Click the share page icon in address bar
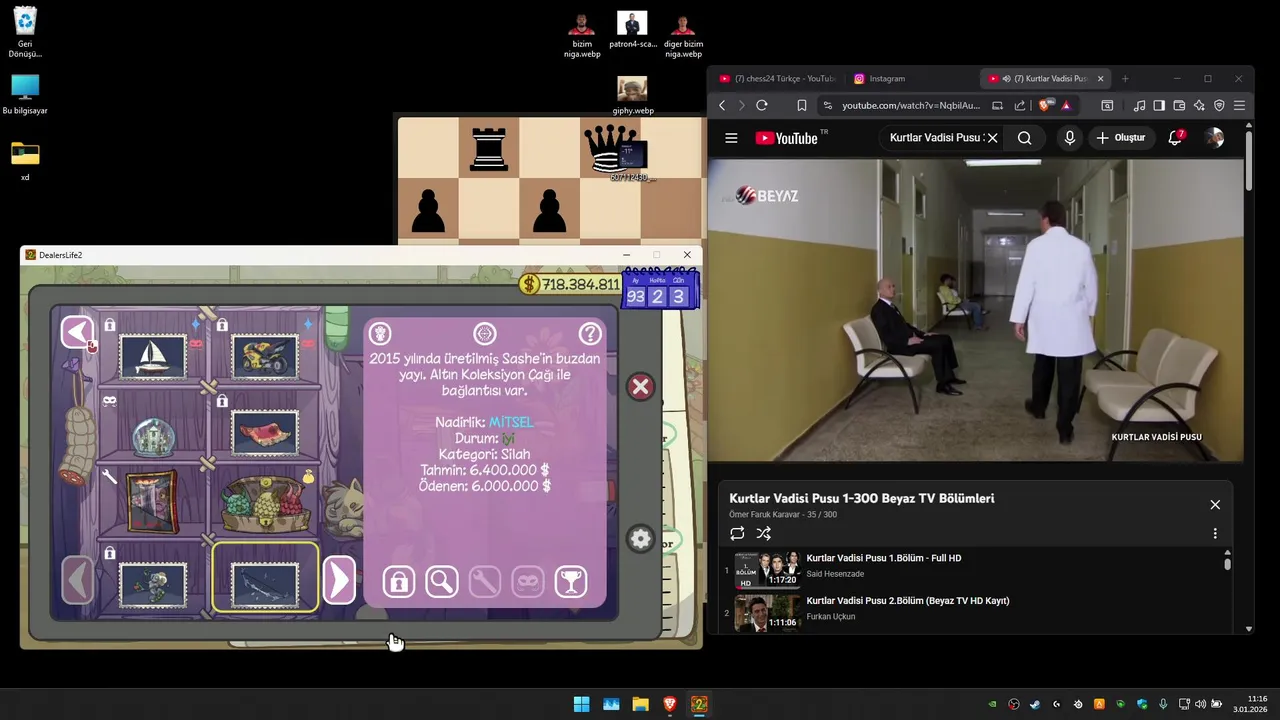The width and height of the screenshot is (1280, 720). pyautogui.click(x=1019, y=105)
